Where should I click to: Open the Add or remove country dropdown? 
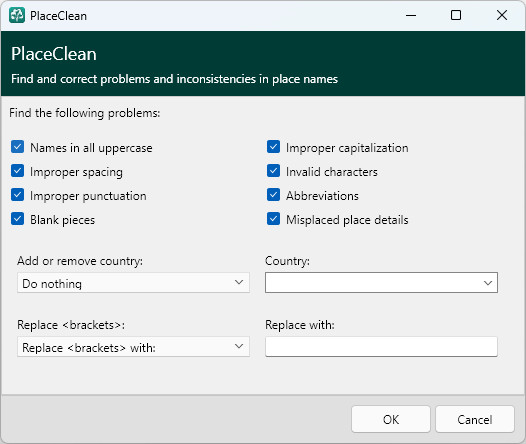[x=134, y=283]
